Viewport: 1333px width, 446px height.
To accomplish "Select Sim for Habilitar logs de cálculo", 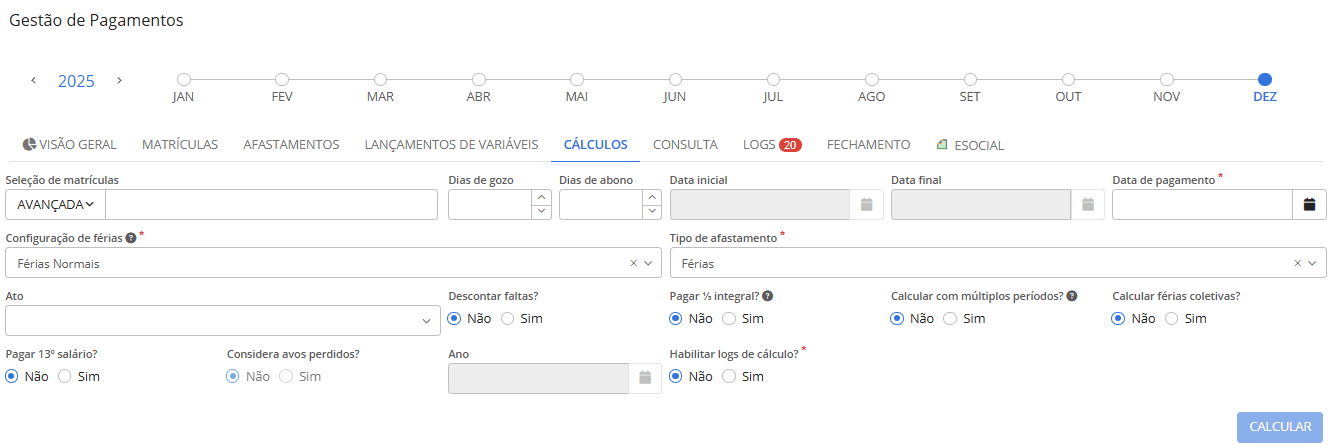I will (x=729, y=377).
